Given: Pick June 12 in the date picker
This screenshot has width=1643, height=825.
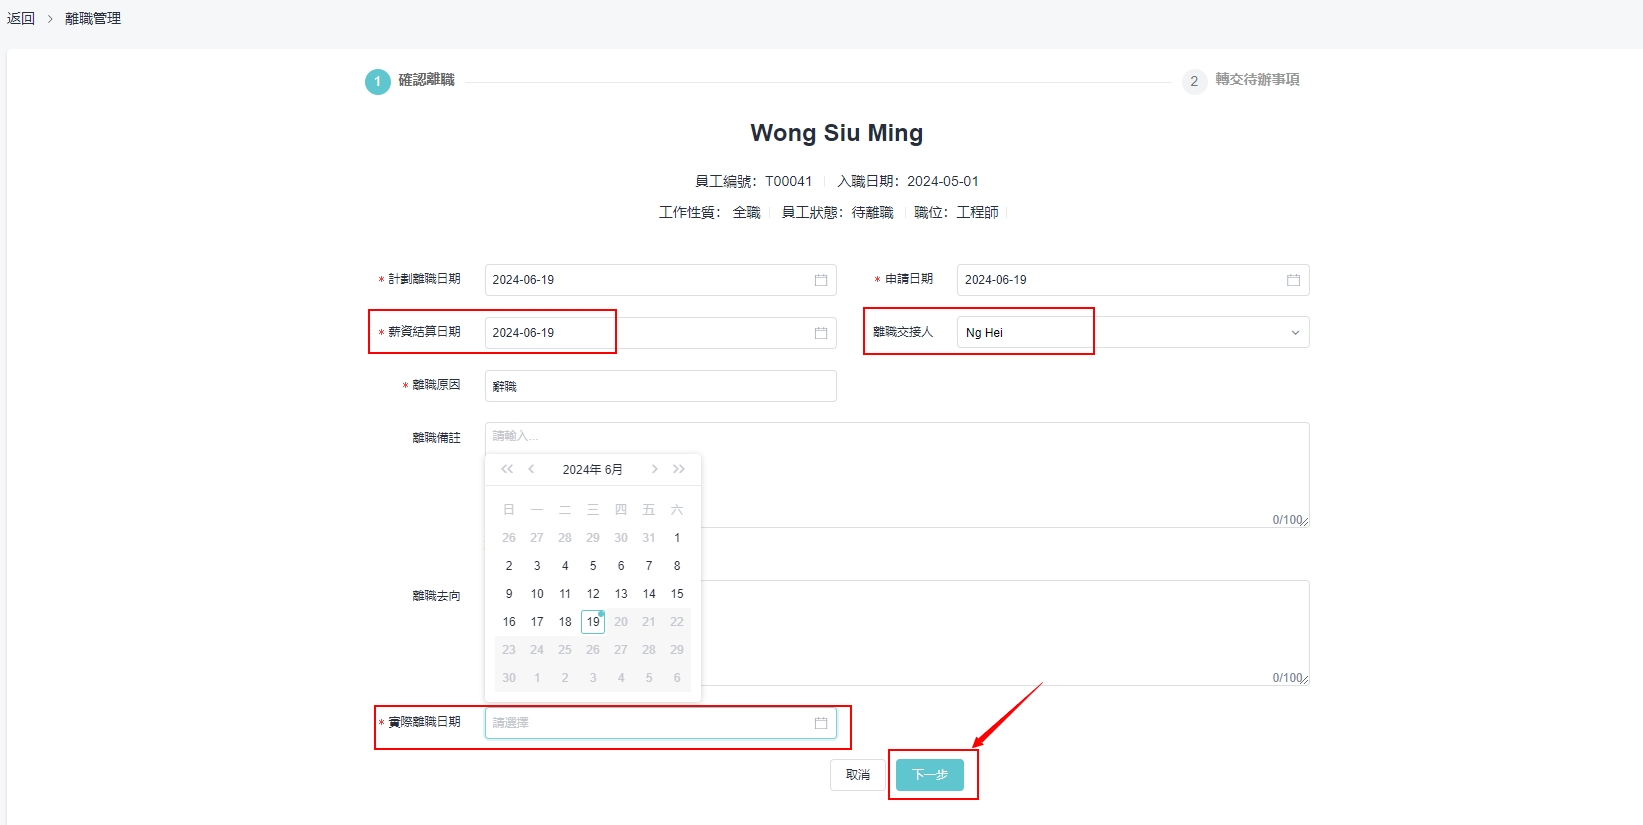Looking at the screenshot, I should pyautogui.click(x=593, y=594).
